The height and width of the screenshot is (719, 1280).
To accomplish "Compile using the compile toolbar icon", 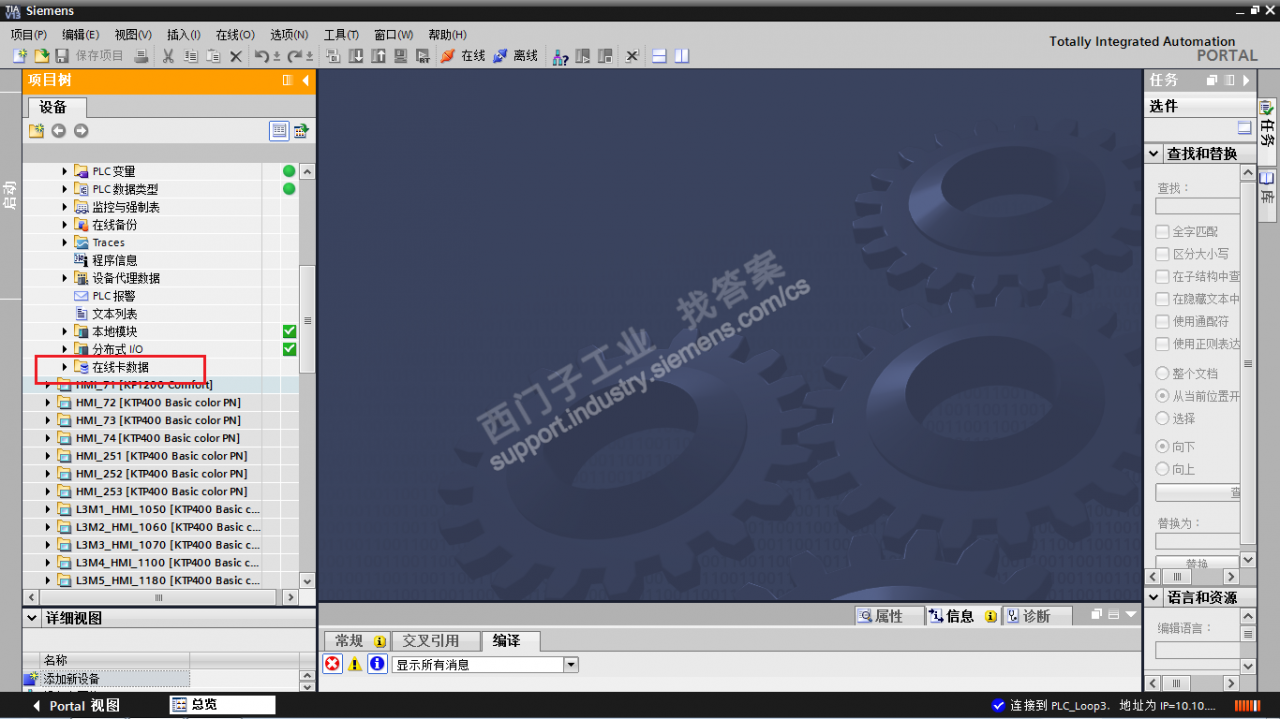I will pos(334,56).
